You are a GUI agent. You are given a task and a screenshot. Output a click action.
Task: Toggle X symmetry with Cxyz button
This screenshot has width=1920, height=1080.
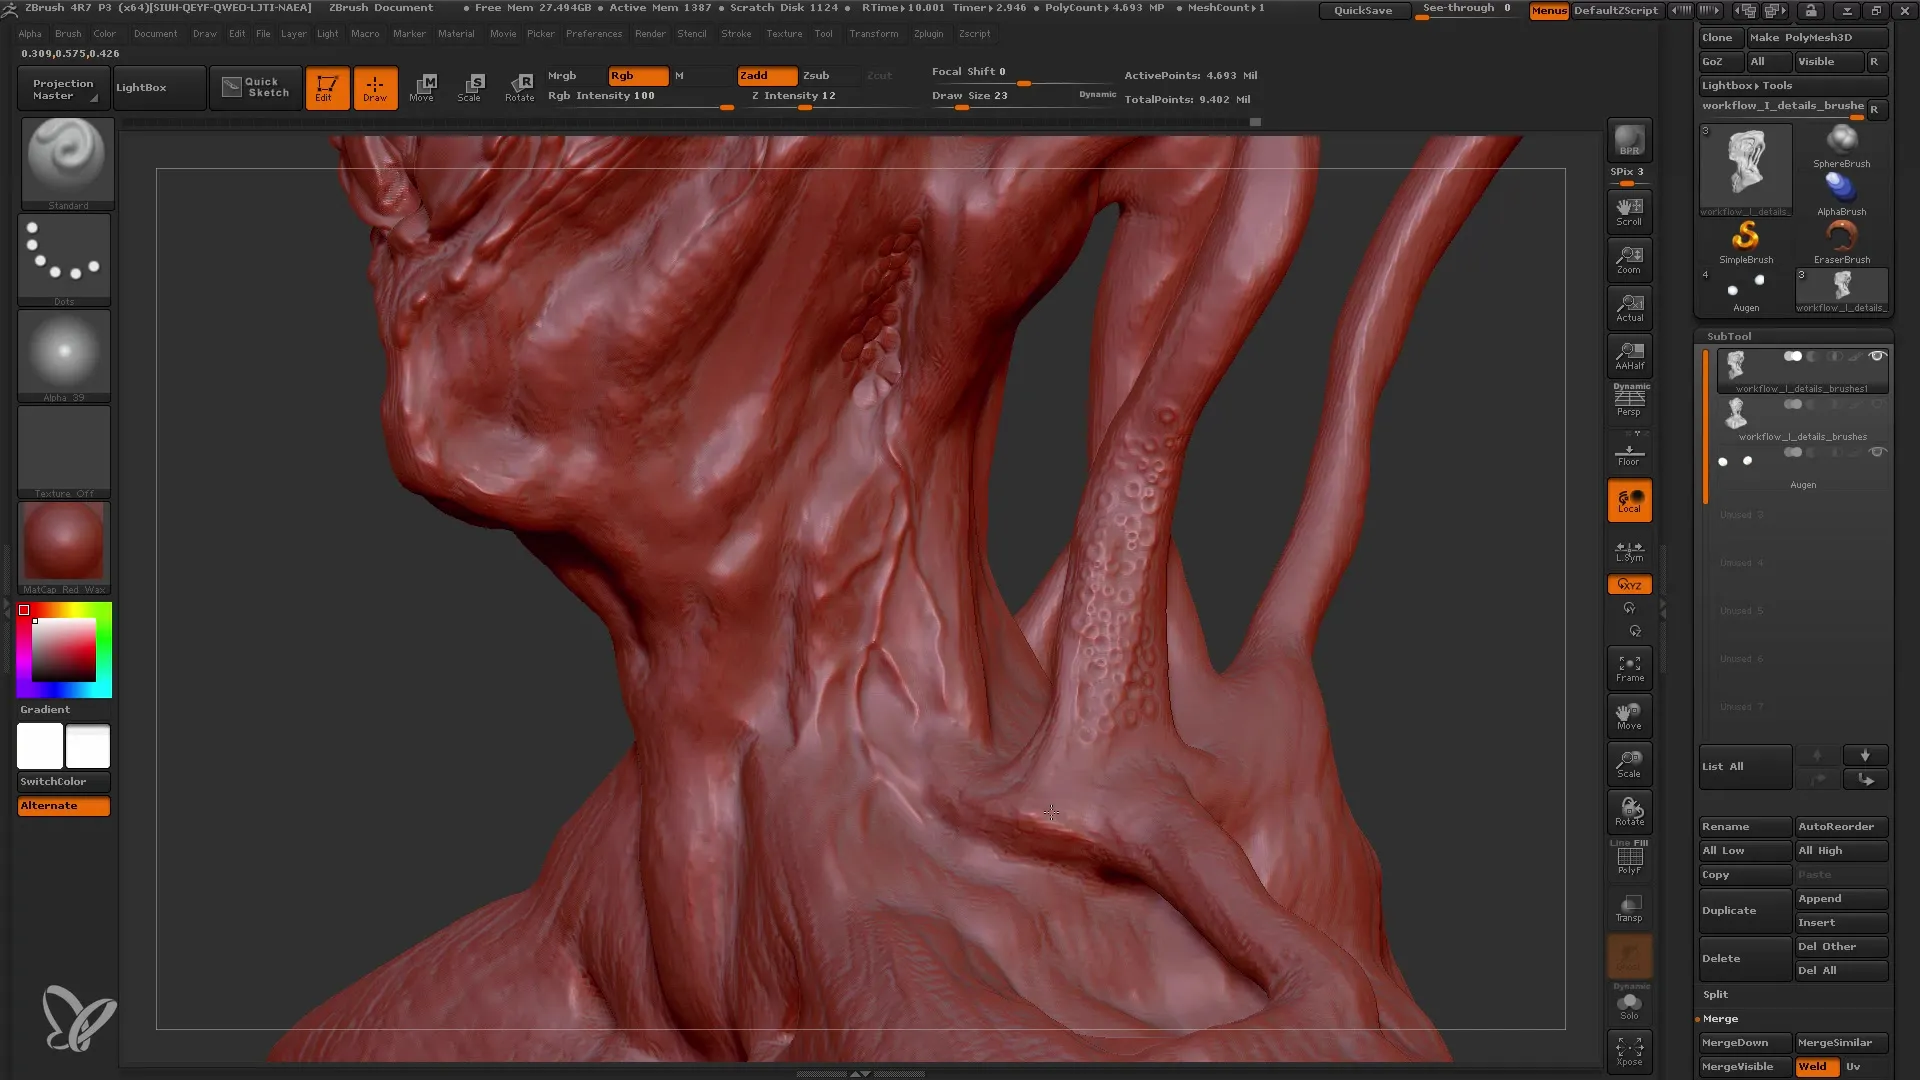pos(1629,584)
